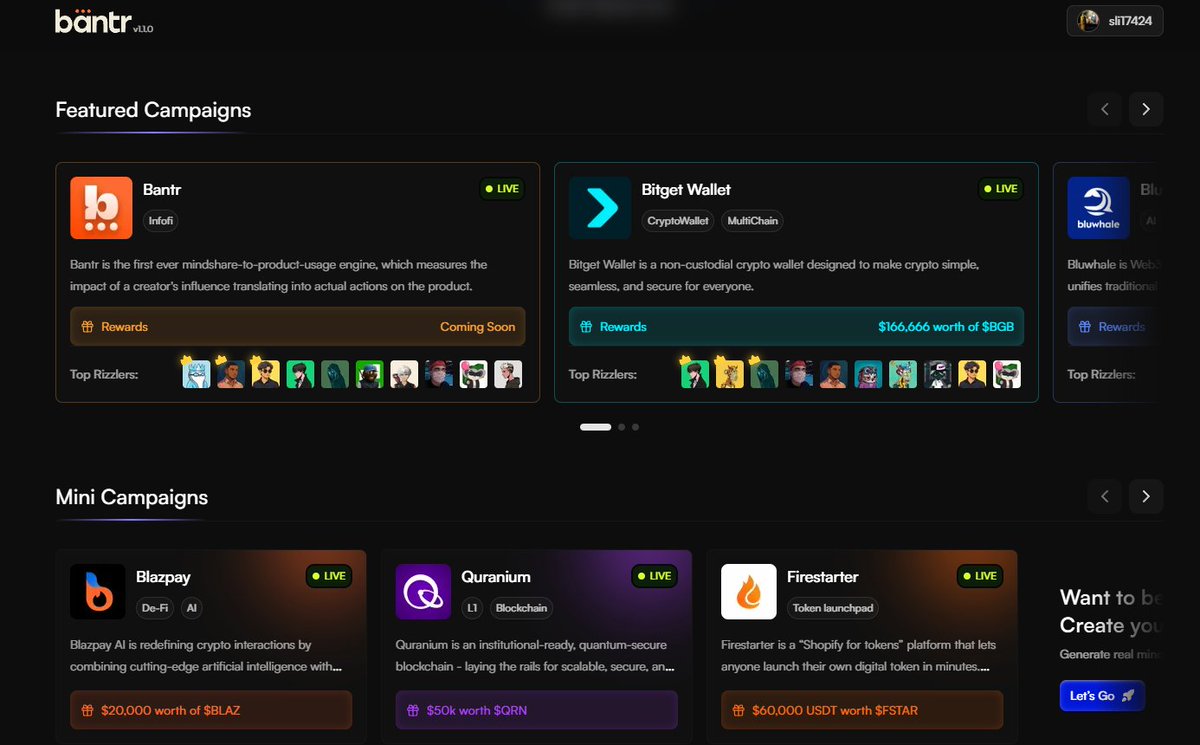
Task: Click the sli17424 profile avatar
Action: coord(1089,20)
